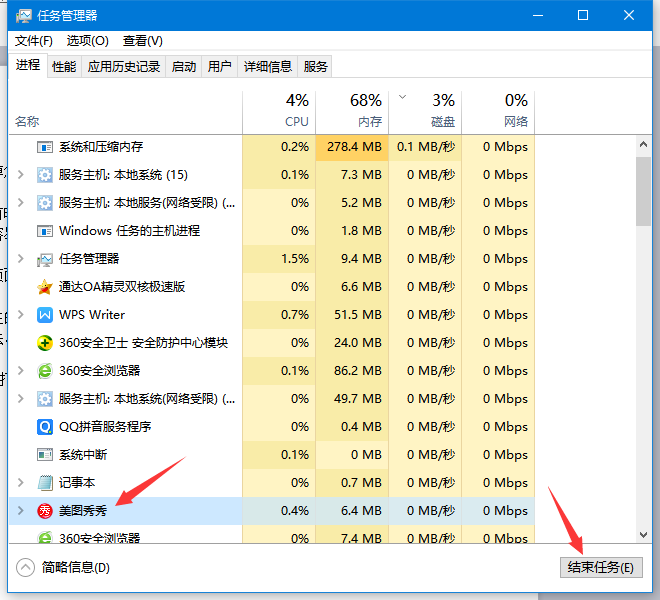This screenshot has width=660, height=600.
Task: Switch to the 性能 tab
Action: coord(64,67)
